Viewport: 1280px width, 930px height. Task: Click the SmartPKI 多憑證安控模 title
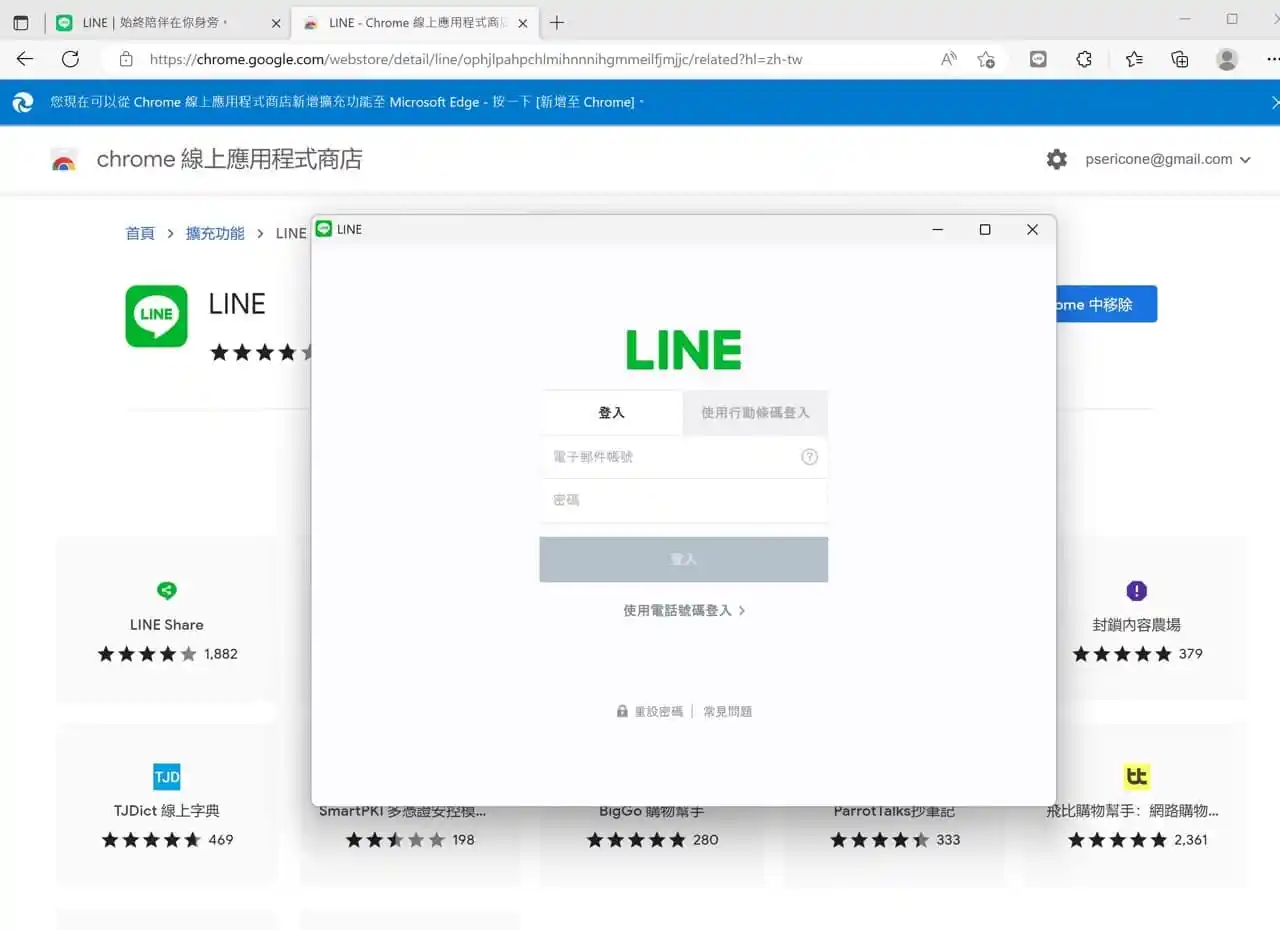403,811
